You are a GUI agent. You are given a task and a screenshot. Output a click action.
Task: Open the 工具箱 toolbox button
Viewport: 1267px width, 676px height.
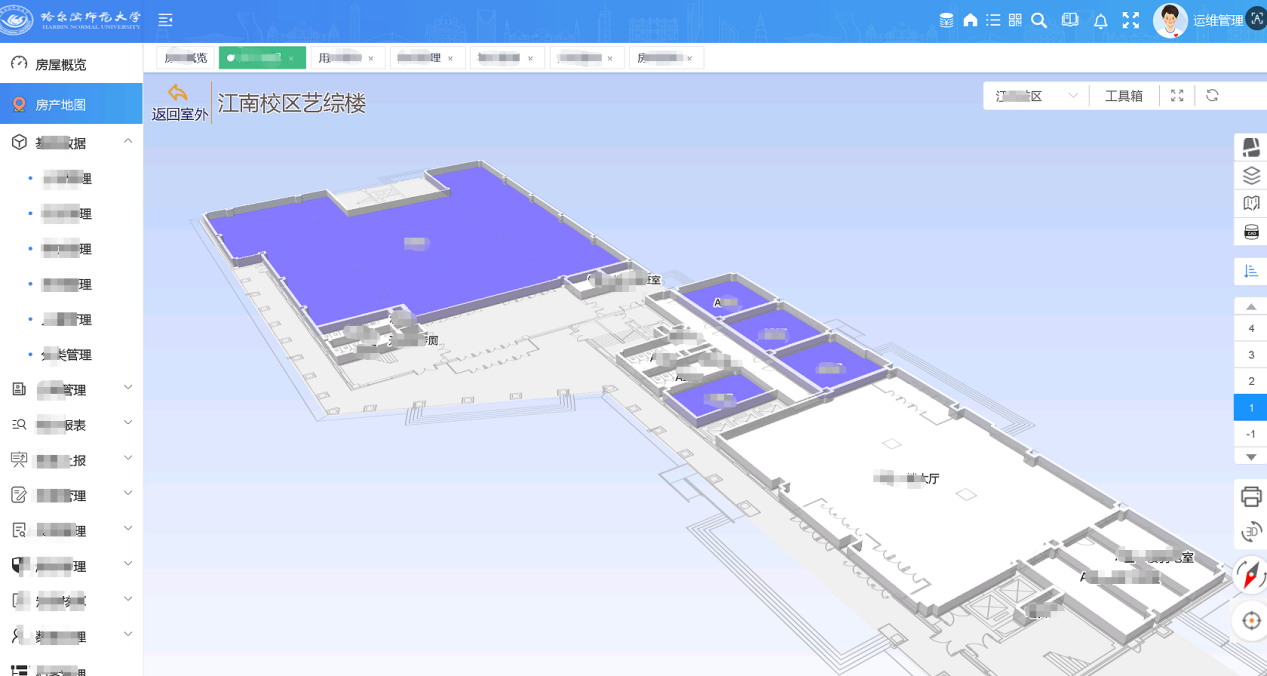(x=1123, y=96)
